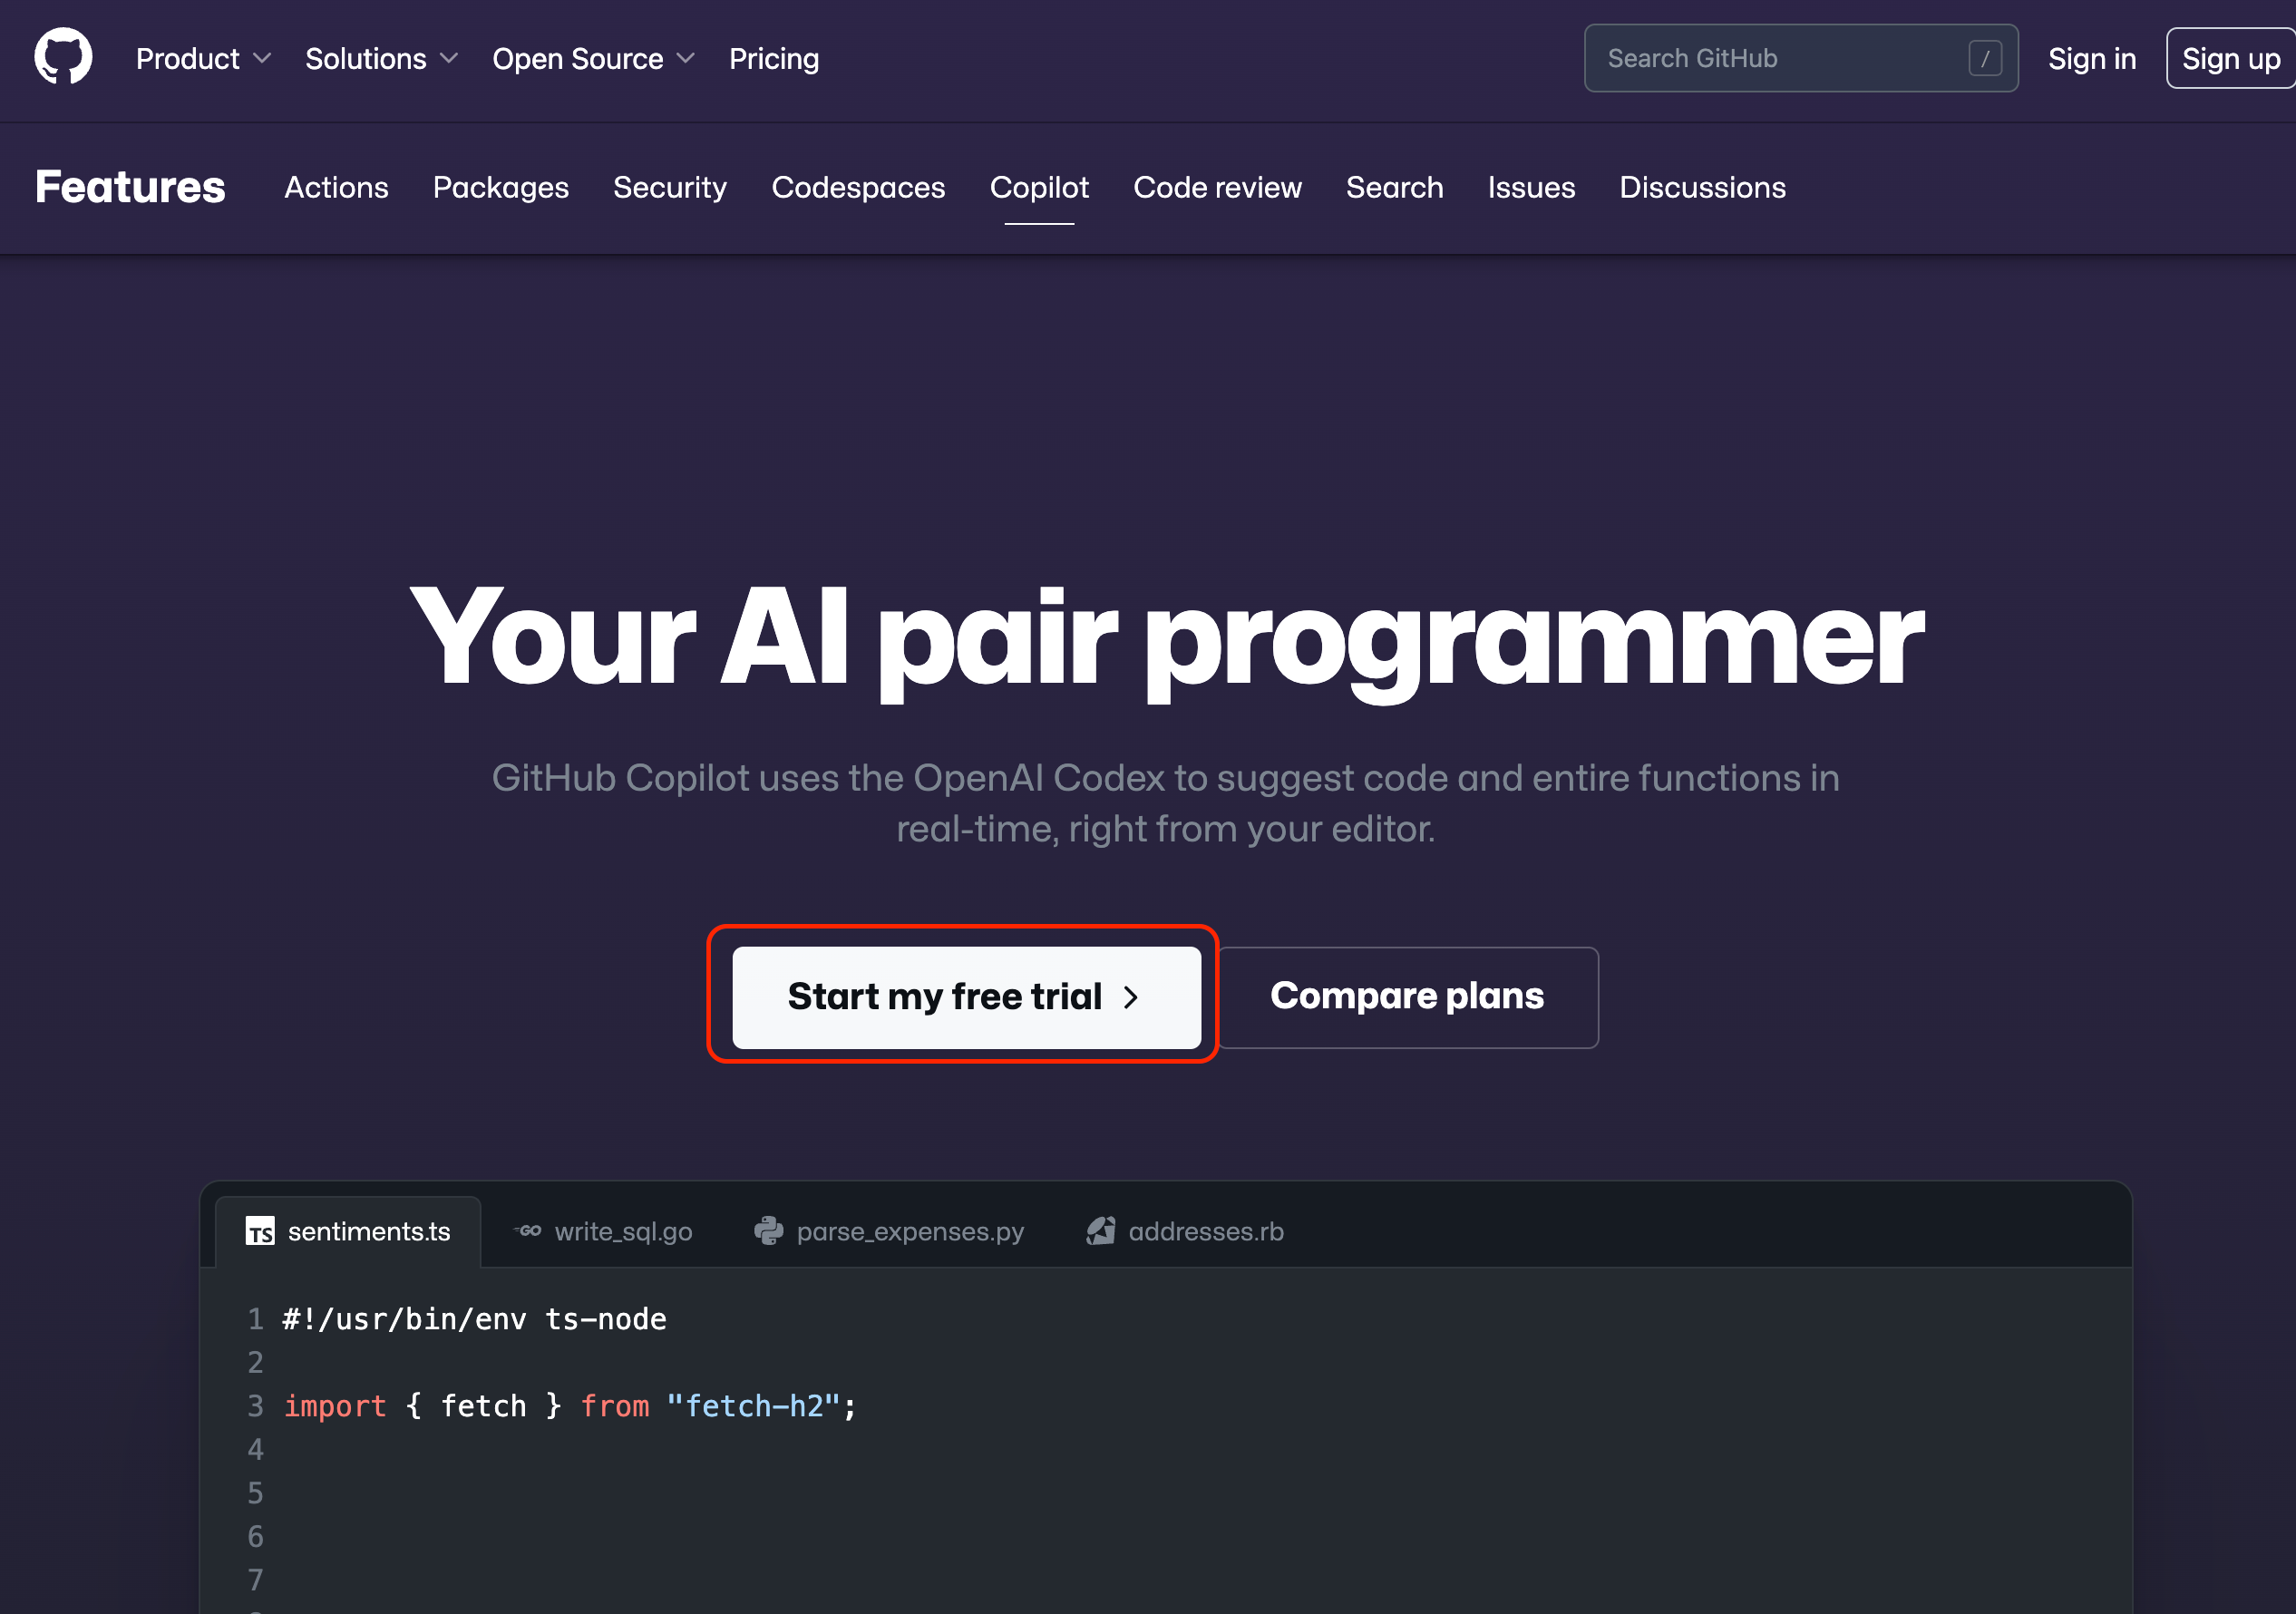2296x1614 pixels.
Task: Select the Copilot feature tab
Action: [1039, 187]
